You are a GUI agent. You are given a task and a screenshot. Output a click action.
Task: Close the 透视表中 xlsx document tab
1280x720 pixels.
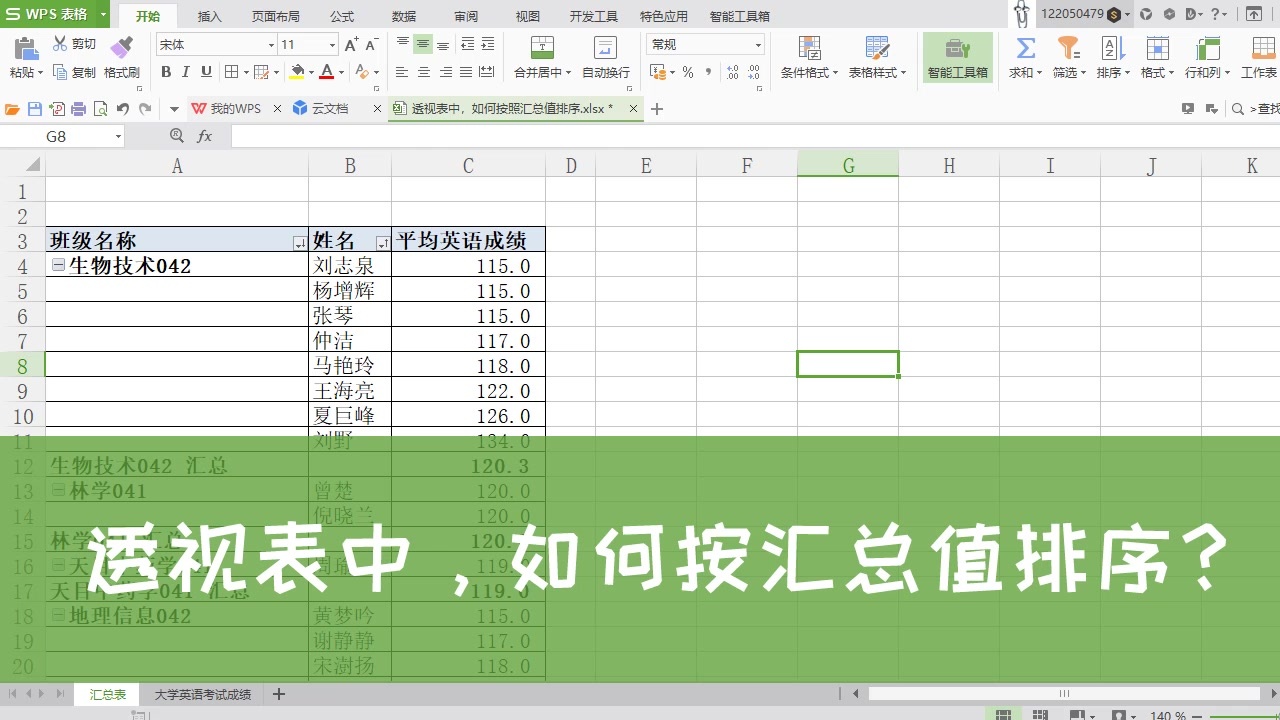(x=633, y=108)
